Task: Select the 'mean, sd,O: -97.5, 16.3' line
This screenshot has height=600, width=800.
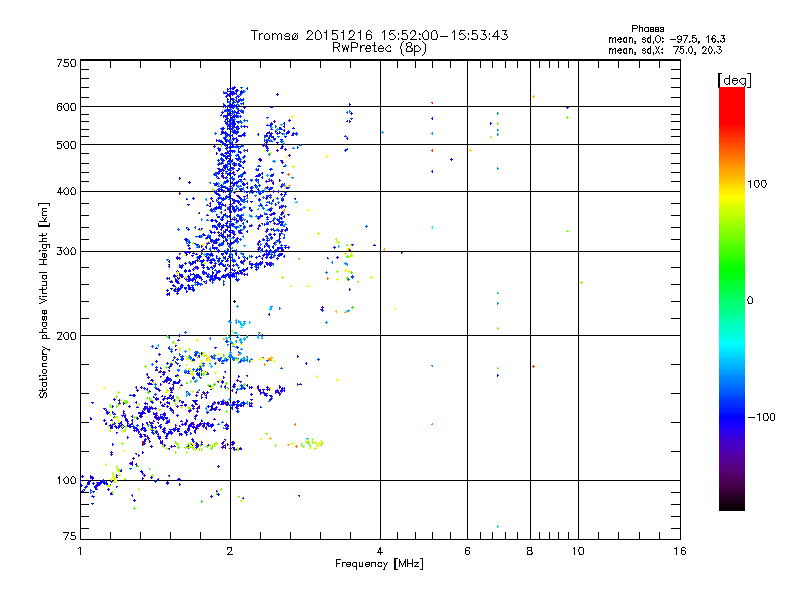Action: tap(666, 39)
